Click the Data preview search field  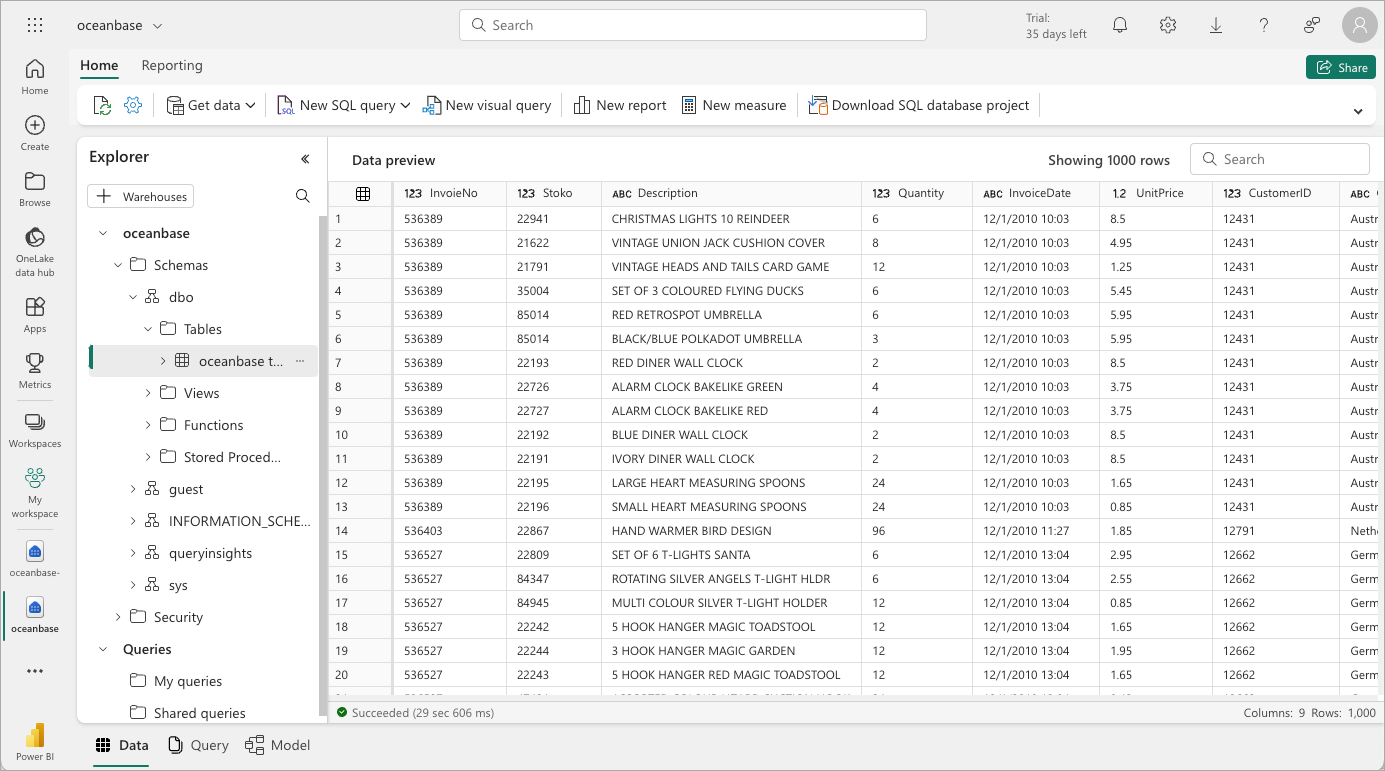[x=1280, y=159]
